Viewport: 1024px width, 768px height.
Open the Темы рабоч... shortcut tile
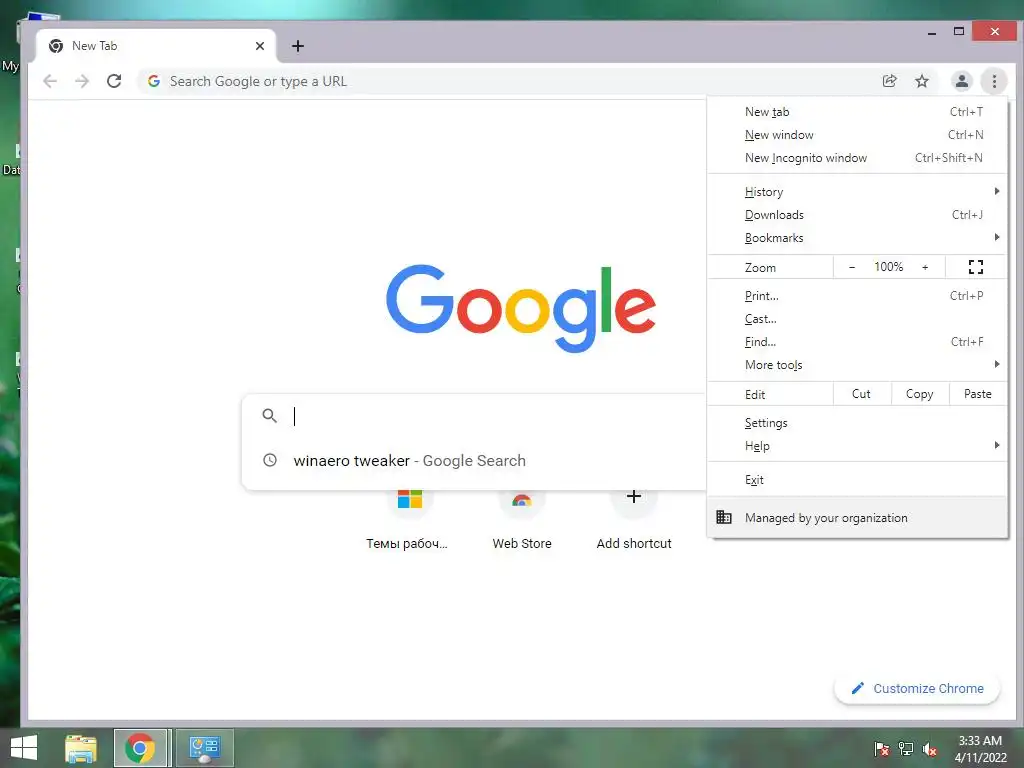[x=409, y=519]
